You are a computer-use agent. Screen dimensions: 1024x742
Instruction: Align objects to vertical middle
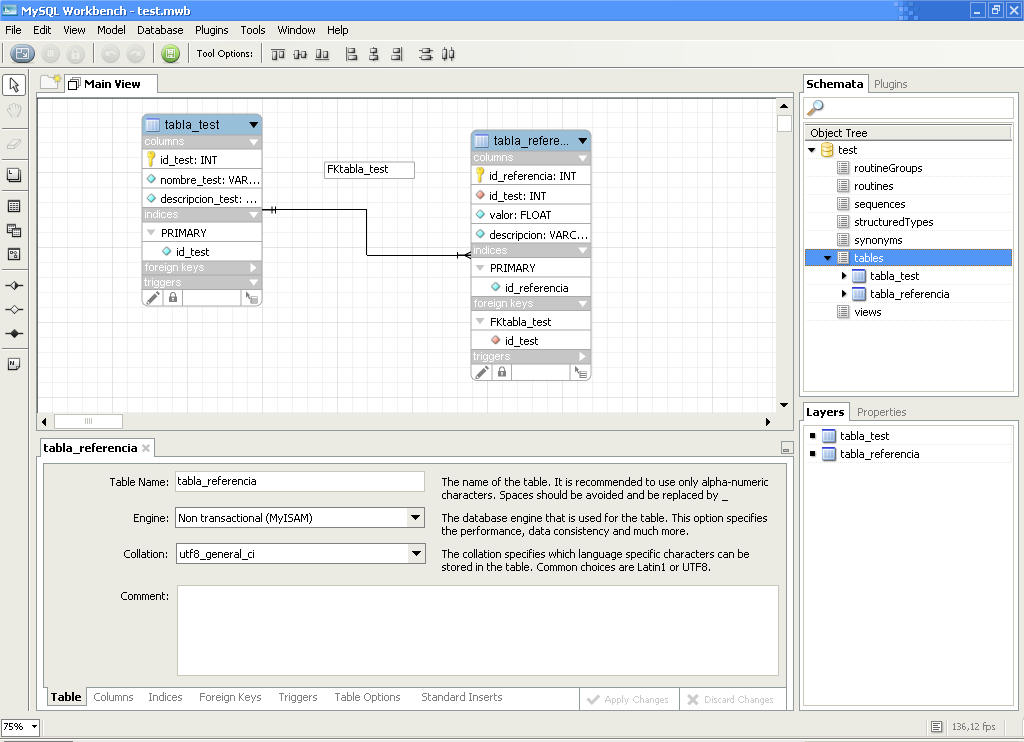tap(300, 54)
